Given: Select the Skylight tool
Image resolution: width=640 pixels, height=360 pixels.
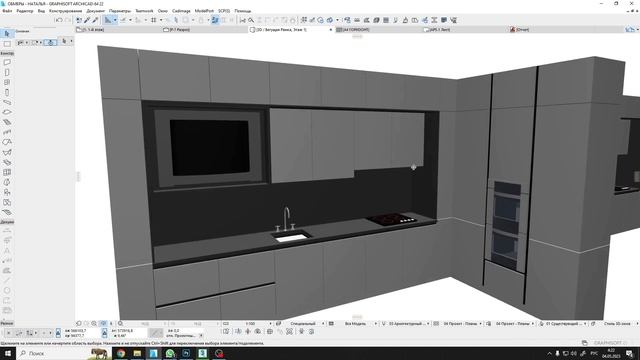Looking at the screenshot, I should (7, 162).
